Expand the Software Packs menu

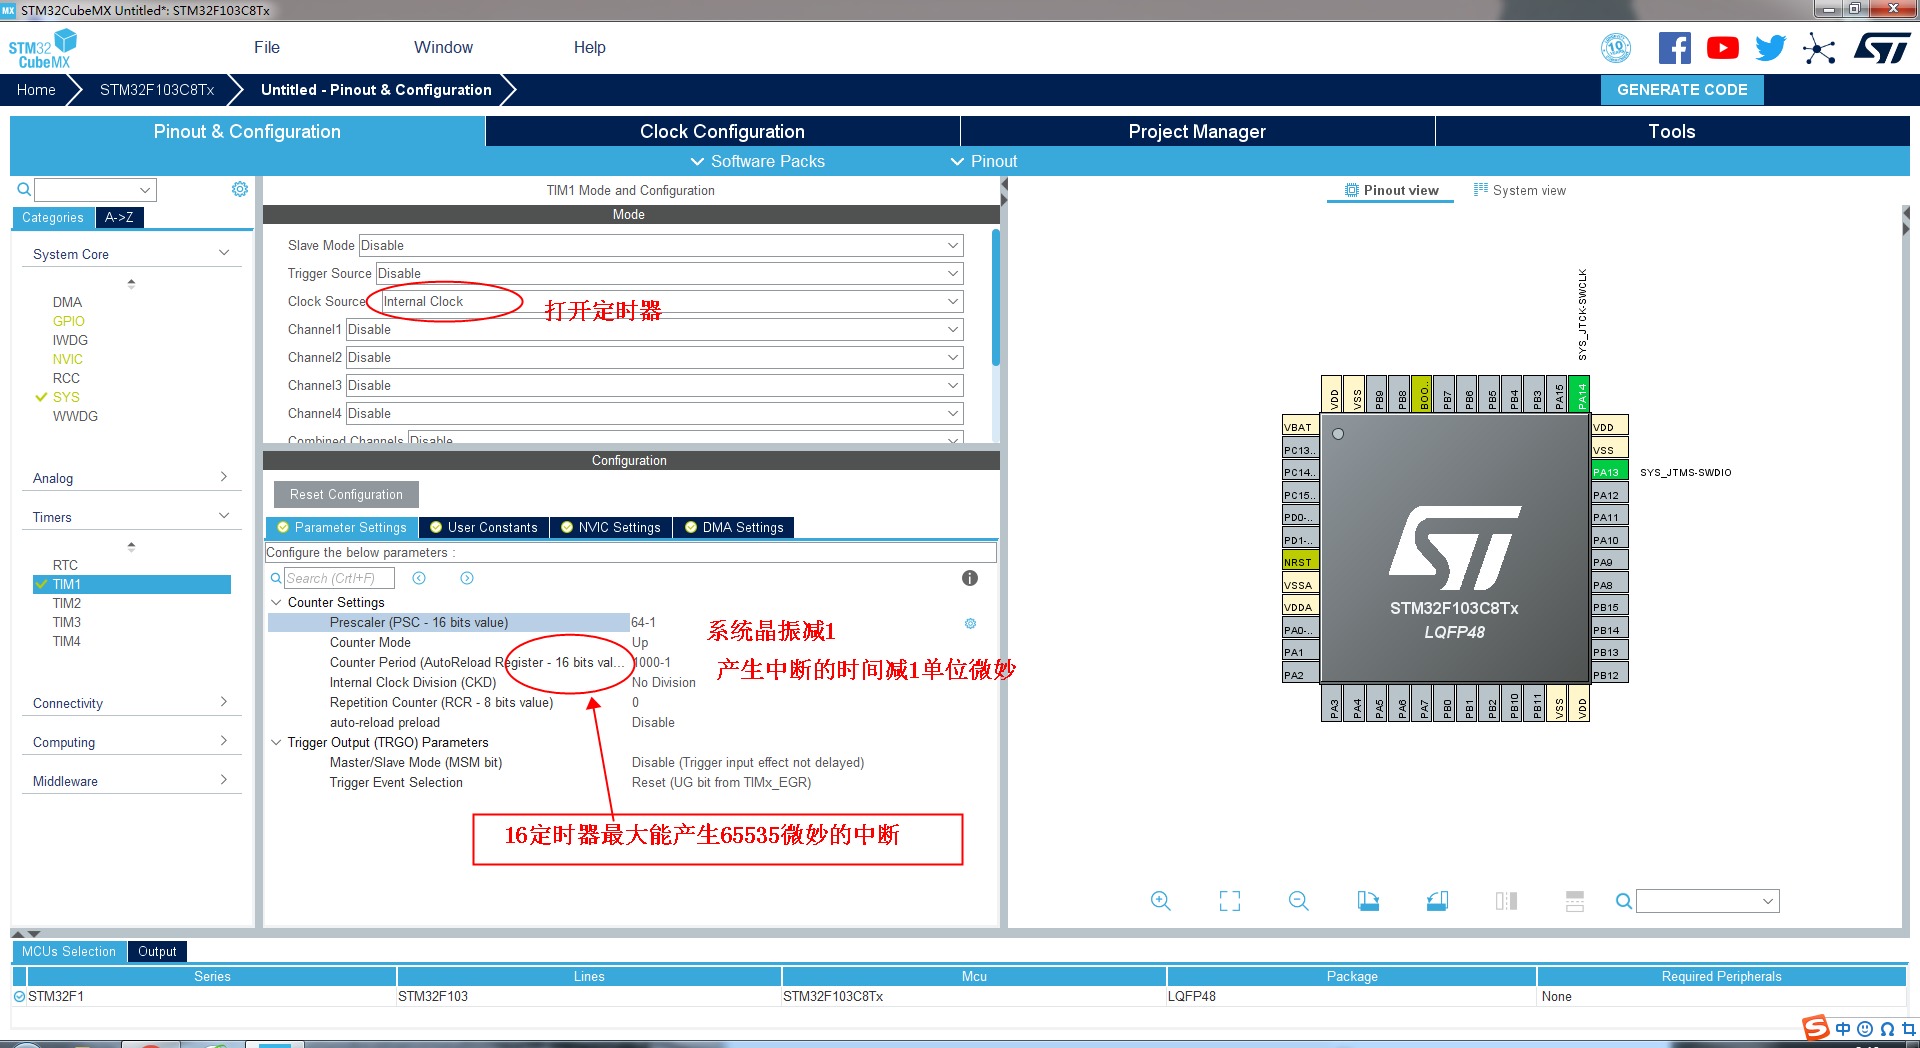coord(757,161)
